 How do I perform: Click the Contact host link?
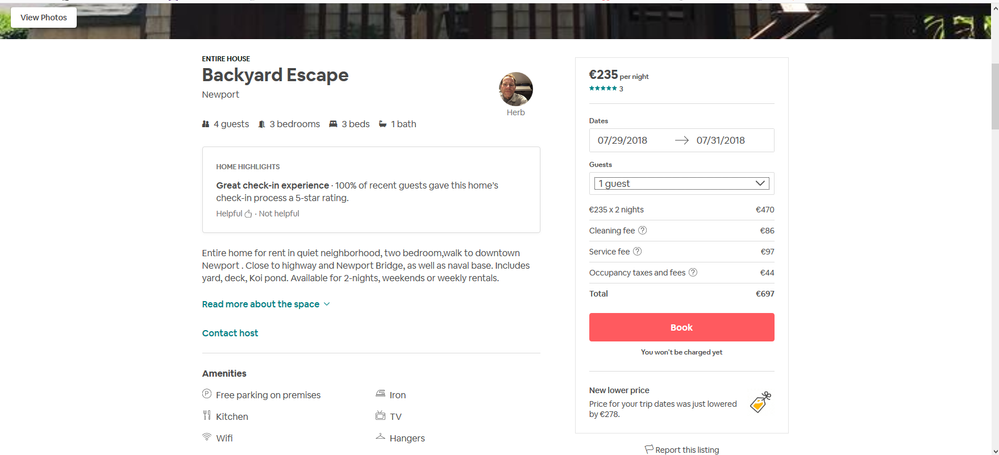(x=230, y=333)
